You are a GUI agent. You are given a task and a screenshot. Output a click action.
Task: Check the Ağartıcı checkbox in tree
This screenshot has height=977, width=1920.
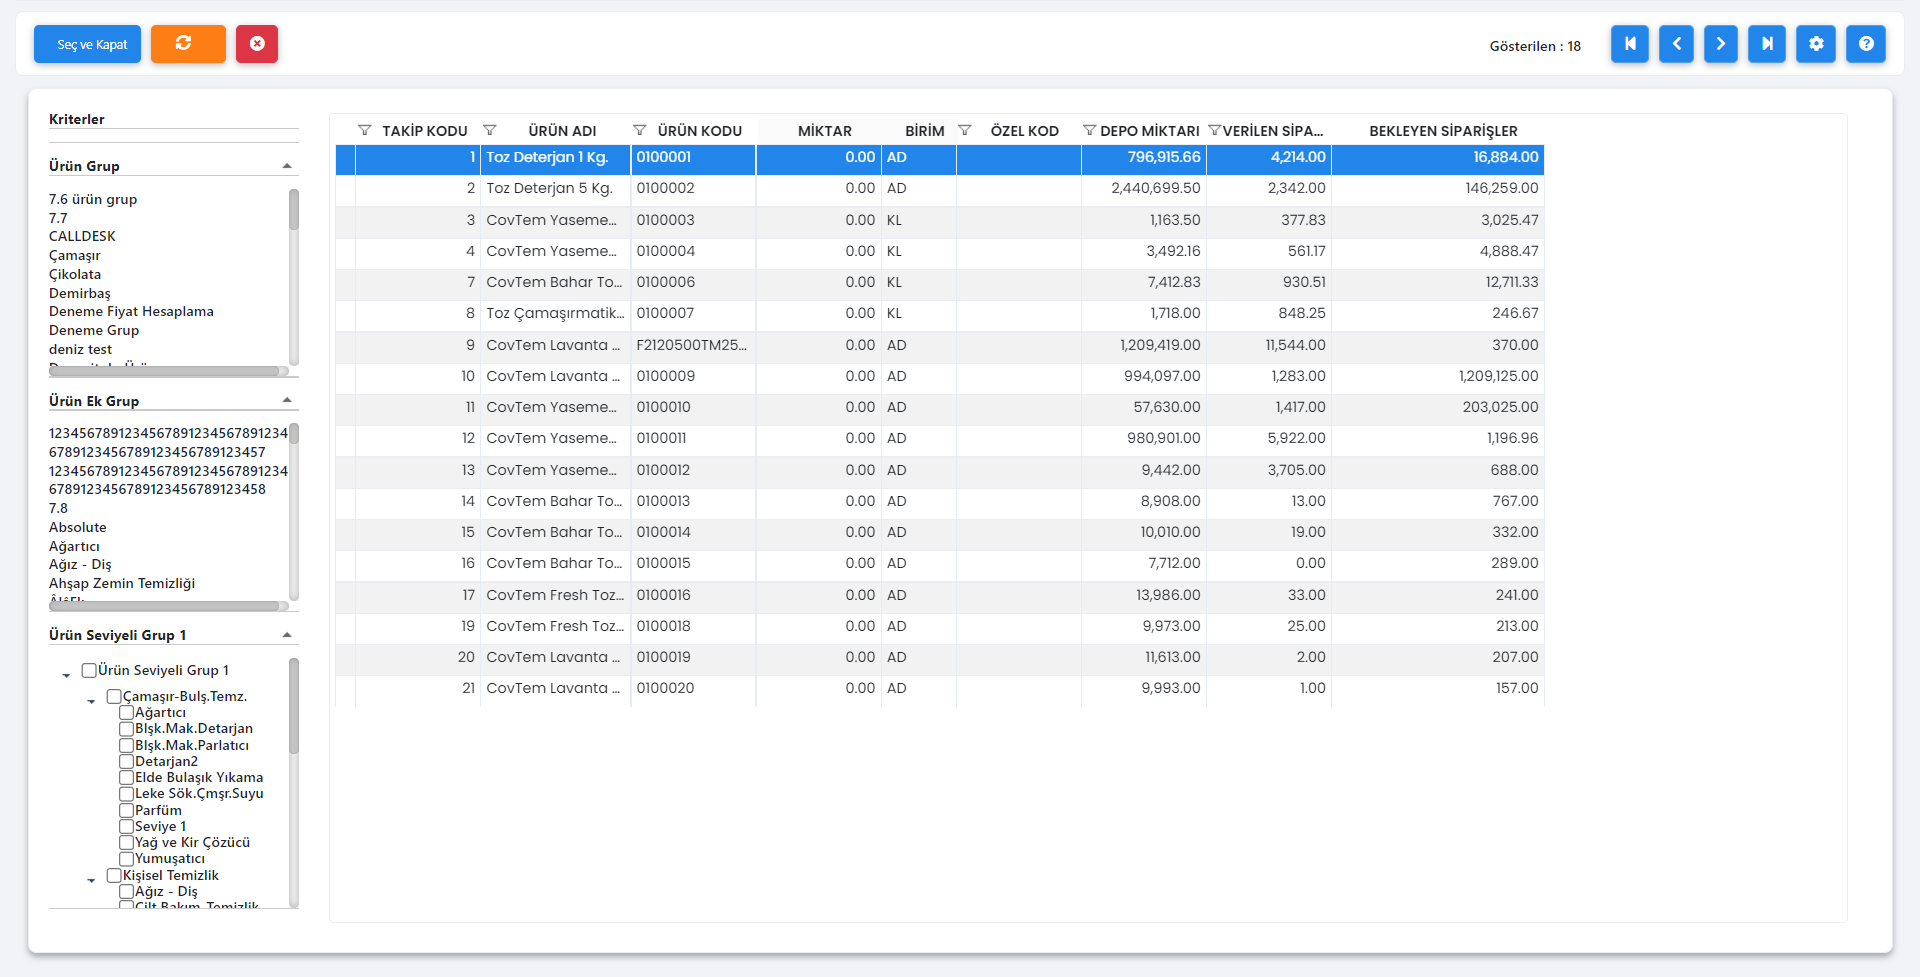tap(127, 713)
